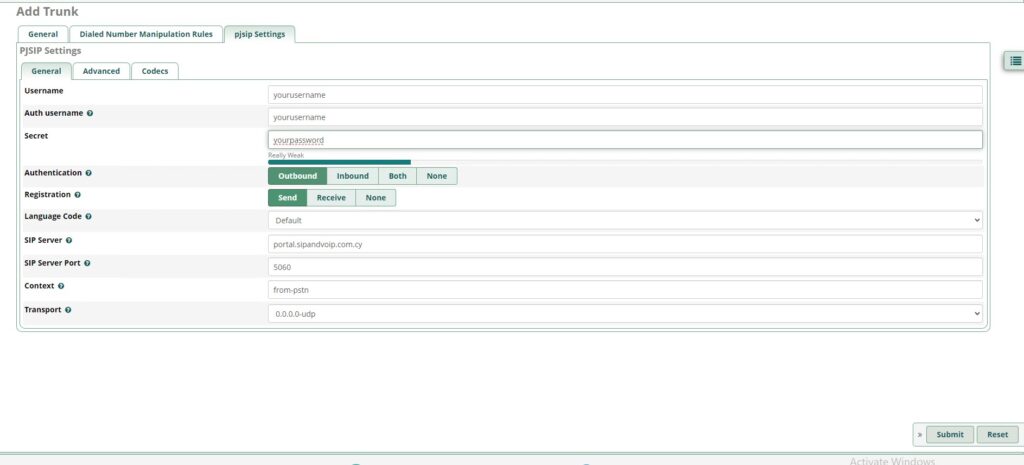Set Authentication to Inbound

pyautogui.click(x=352, y=176)
